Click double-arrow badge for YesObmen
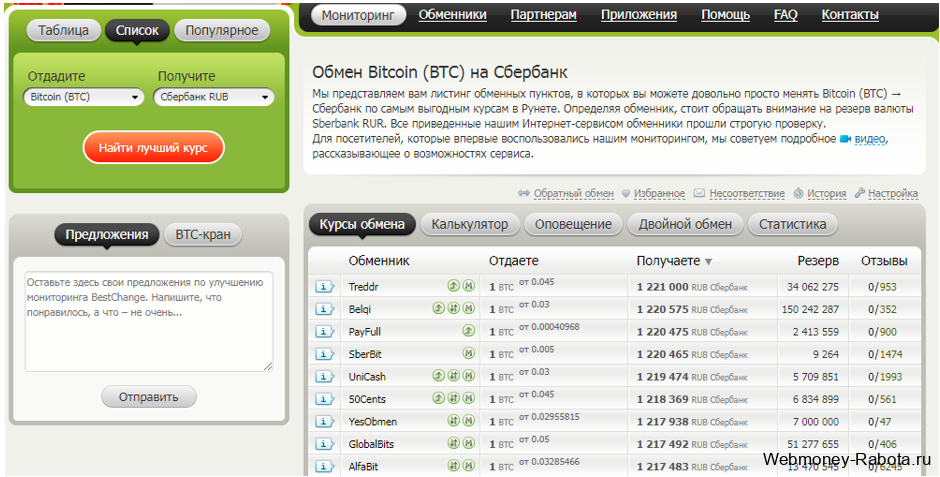940x477 pixels. click(x=454, y=421)
